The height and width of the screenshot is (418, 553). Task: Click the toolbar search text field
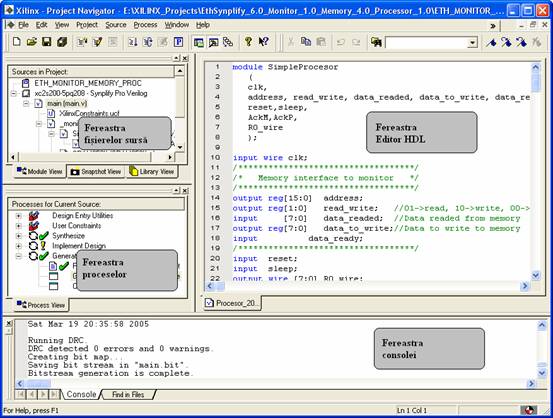[x=426, y=43]
